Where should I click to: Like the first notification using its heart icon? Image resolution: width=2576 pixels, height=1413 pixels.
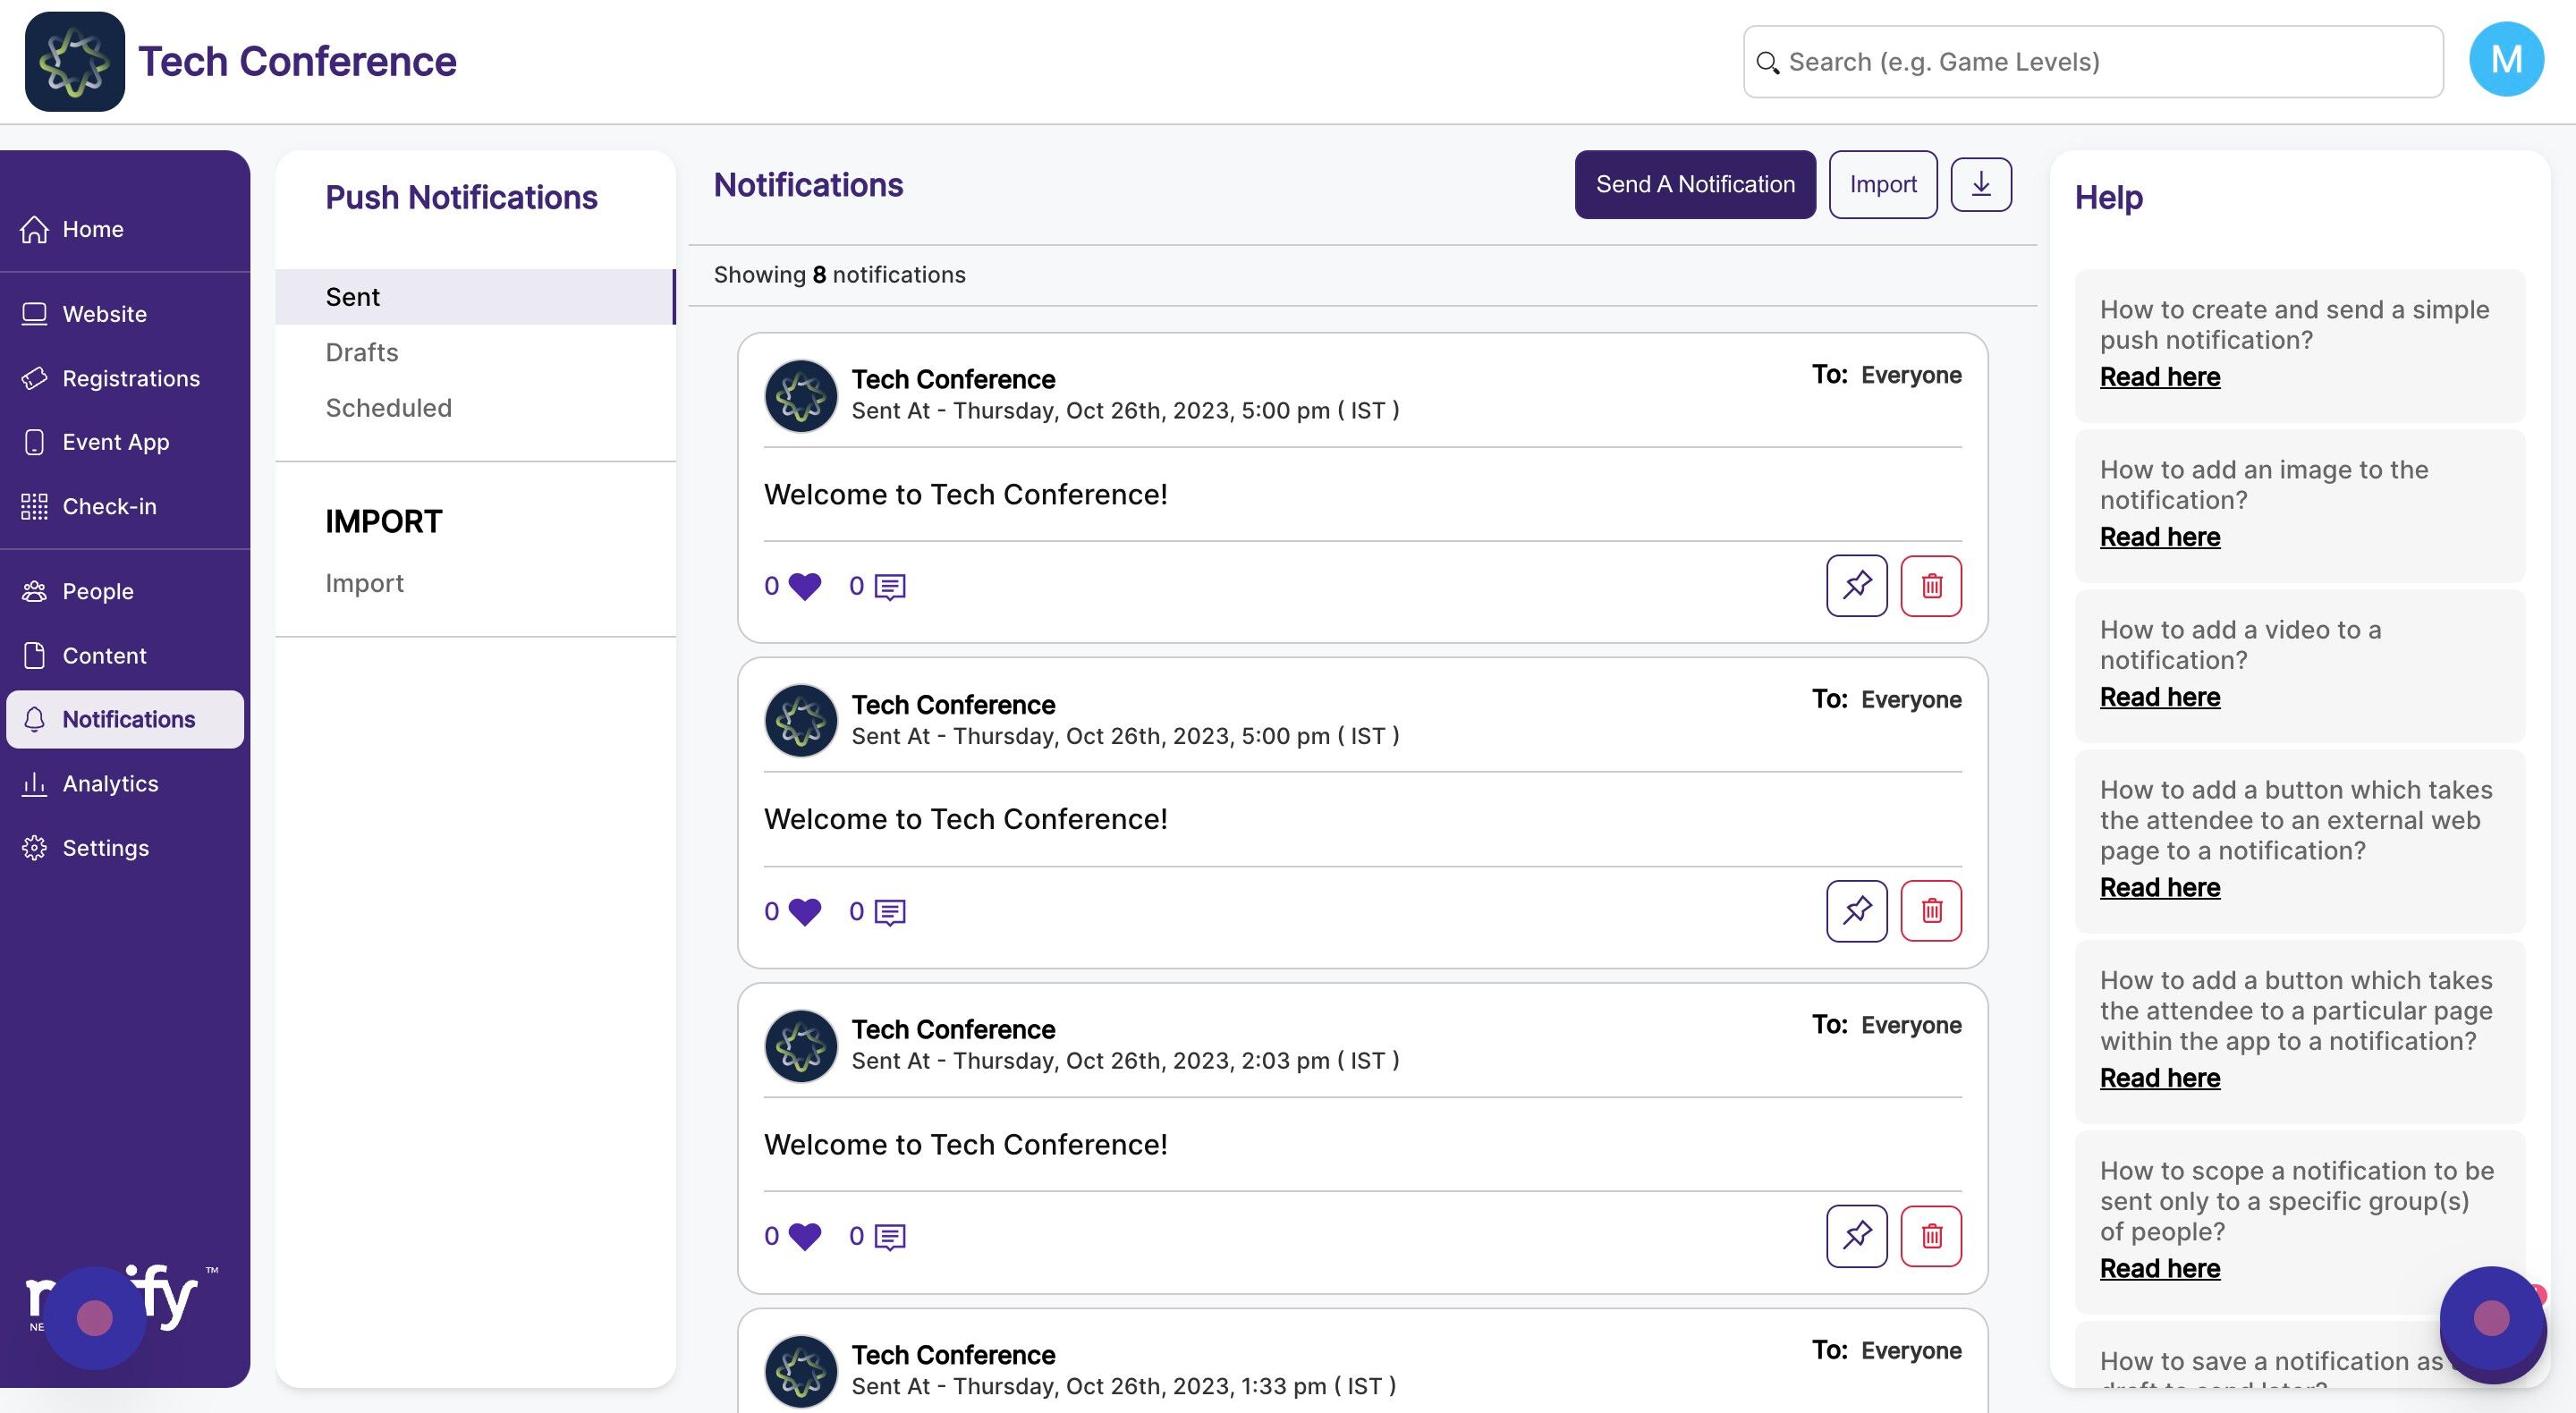[804, 586]
